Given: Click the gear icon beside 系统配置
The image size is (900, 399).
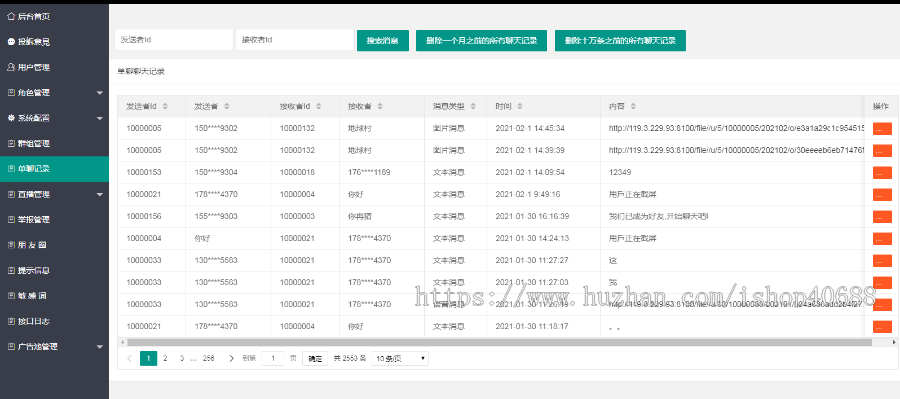Looking at the screenshot, I should tap(11, 118).
